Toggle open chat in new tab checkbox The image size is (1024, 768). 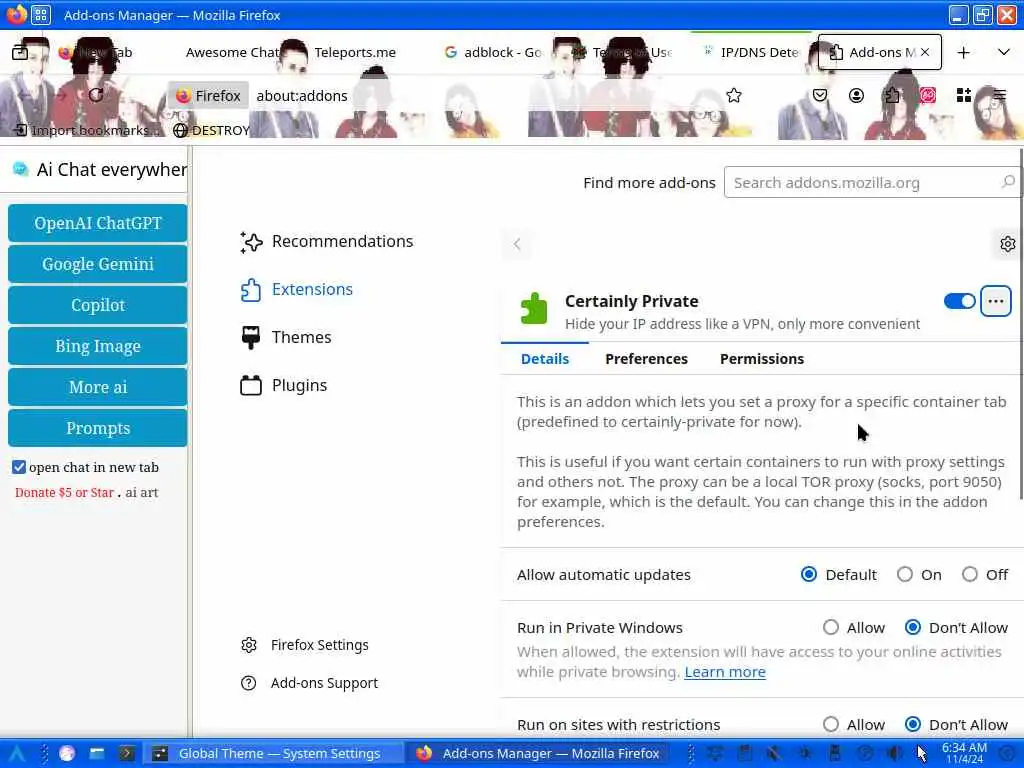click(19, 467)
